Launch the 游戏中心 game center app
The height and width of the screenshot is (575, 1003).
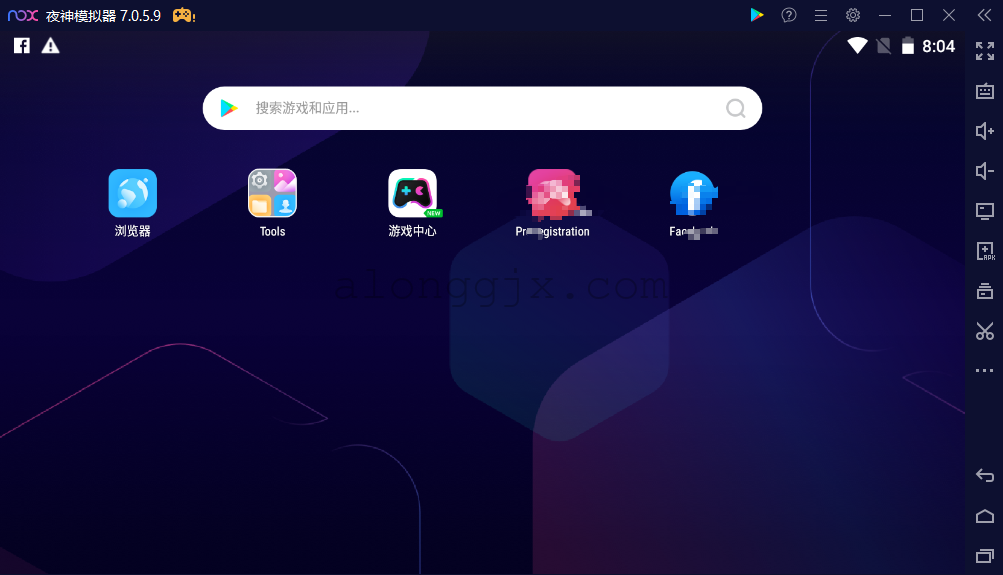tap(412, 193)
